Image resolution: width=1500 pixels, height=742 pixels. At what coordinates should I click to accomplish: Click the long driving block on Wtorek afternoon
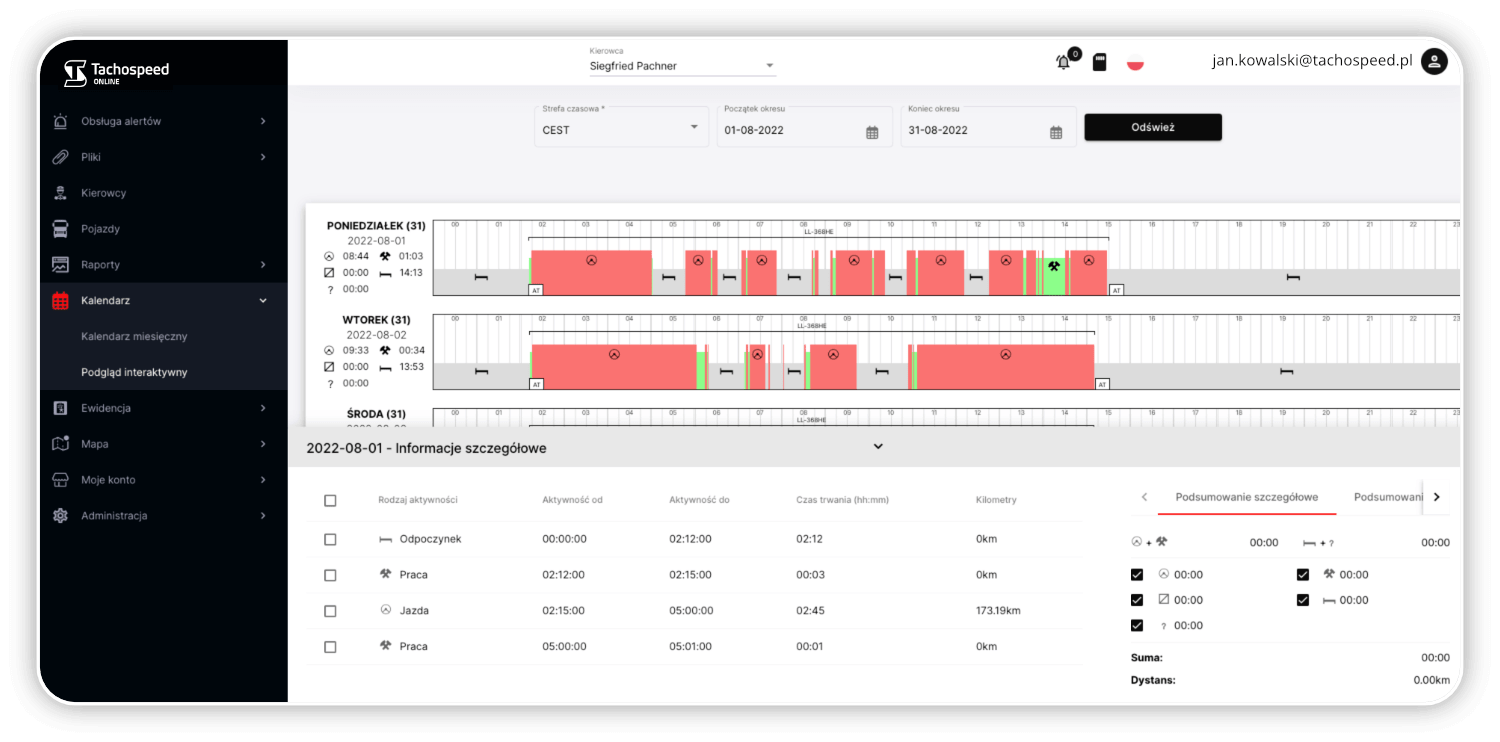click(1005, 367)
